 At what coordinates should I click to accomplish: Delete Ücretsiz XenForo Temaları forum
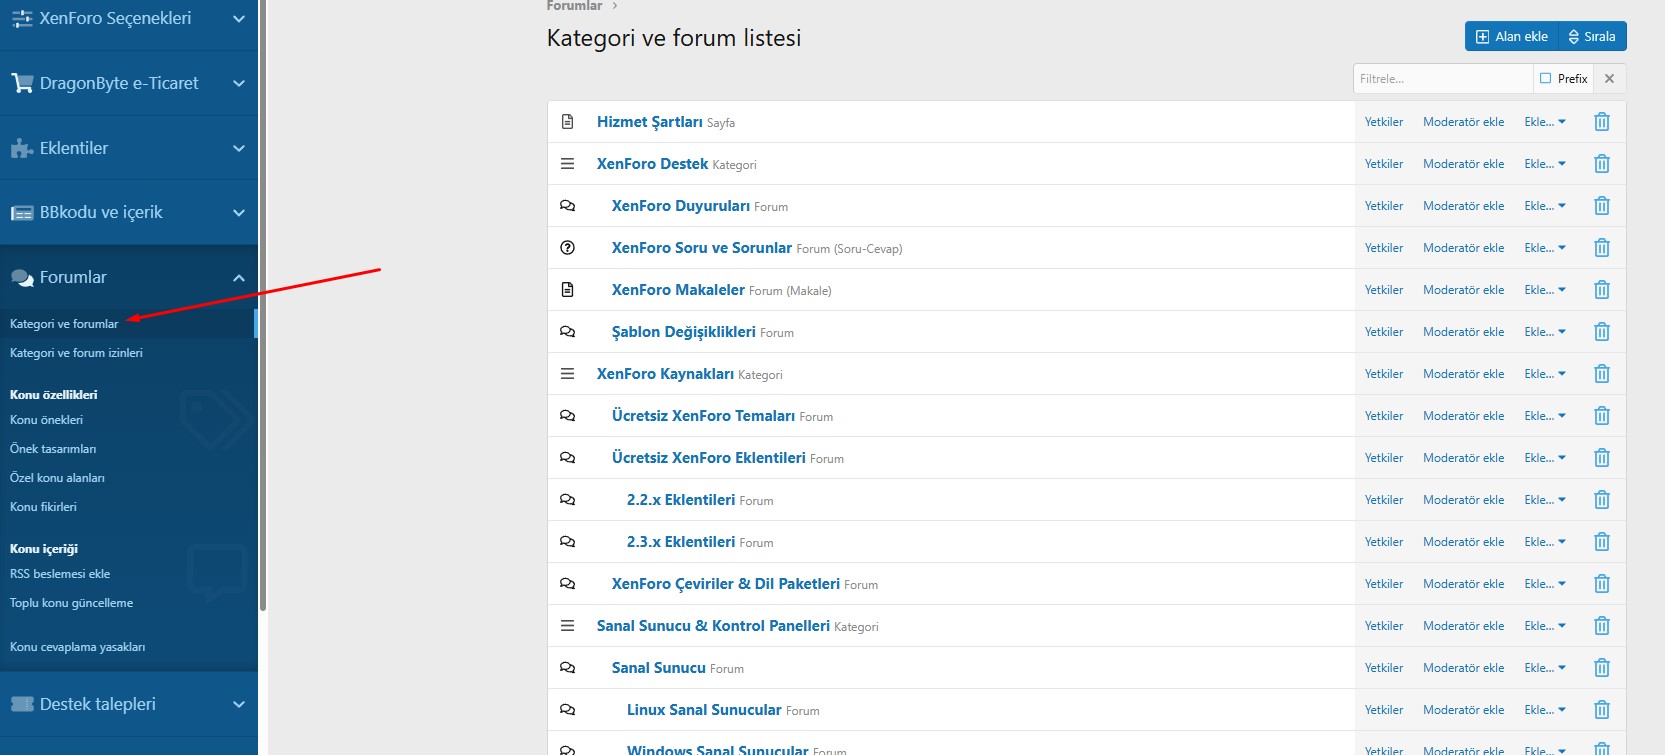[1601, 416]
